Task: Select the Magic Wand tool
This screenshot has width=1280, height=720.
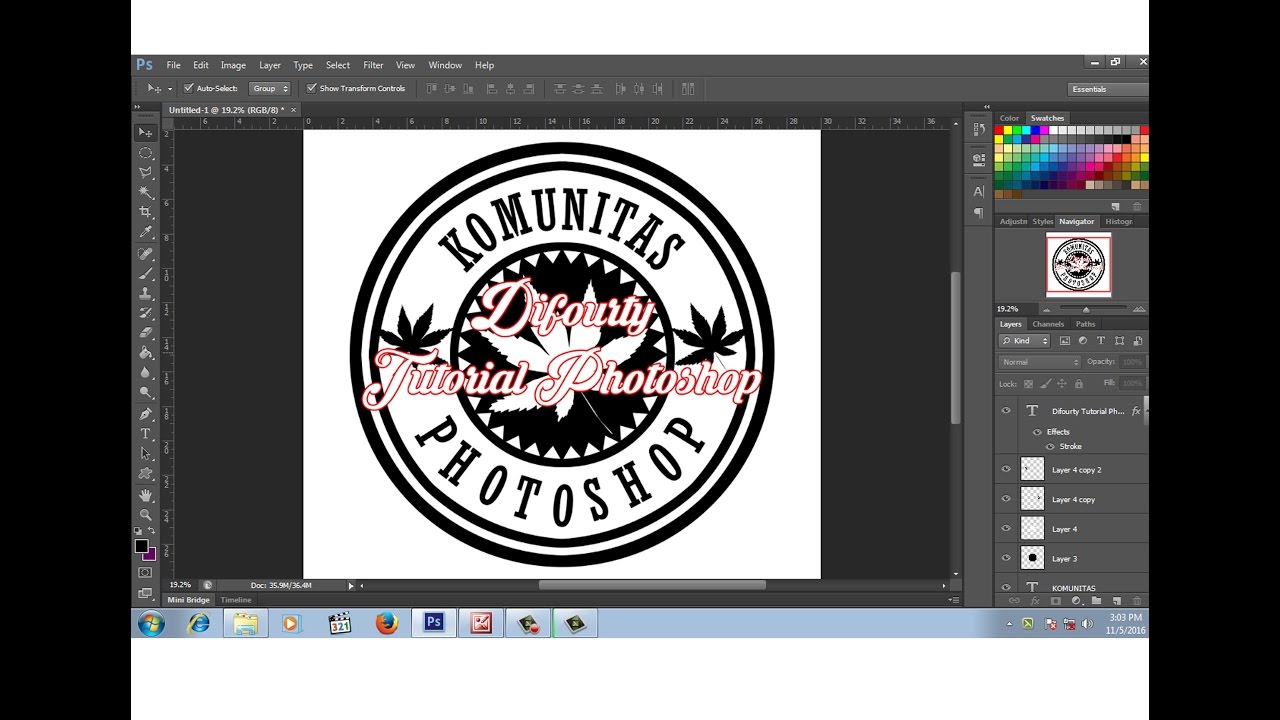Action: point(146,192)
